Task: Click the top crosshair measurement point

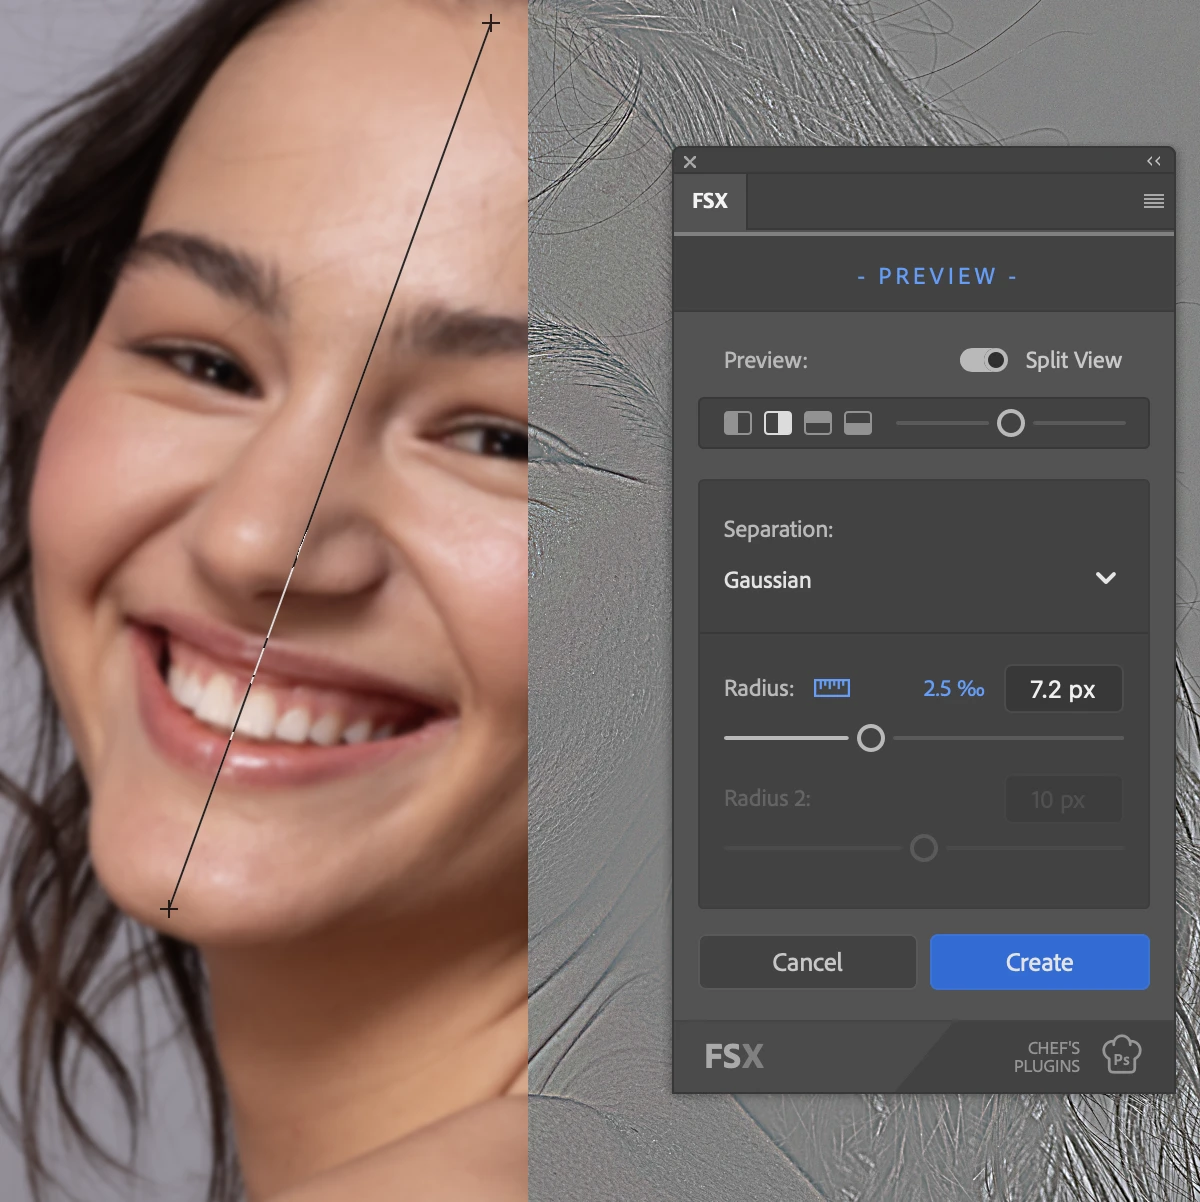Action: 491,22
